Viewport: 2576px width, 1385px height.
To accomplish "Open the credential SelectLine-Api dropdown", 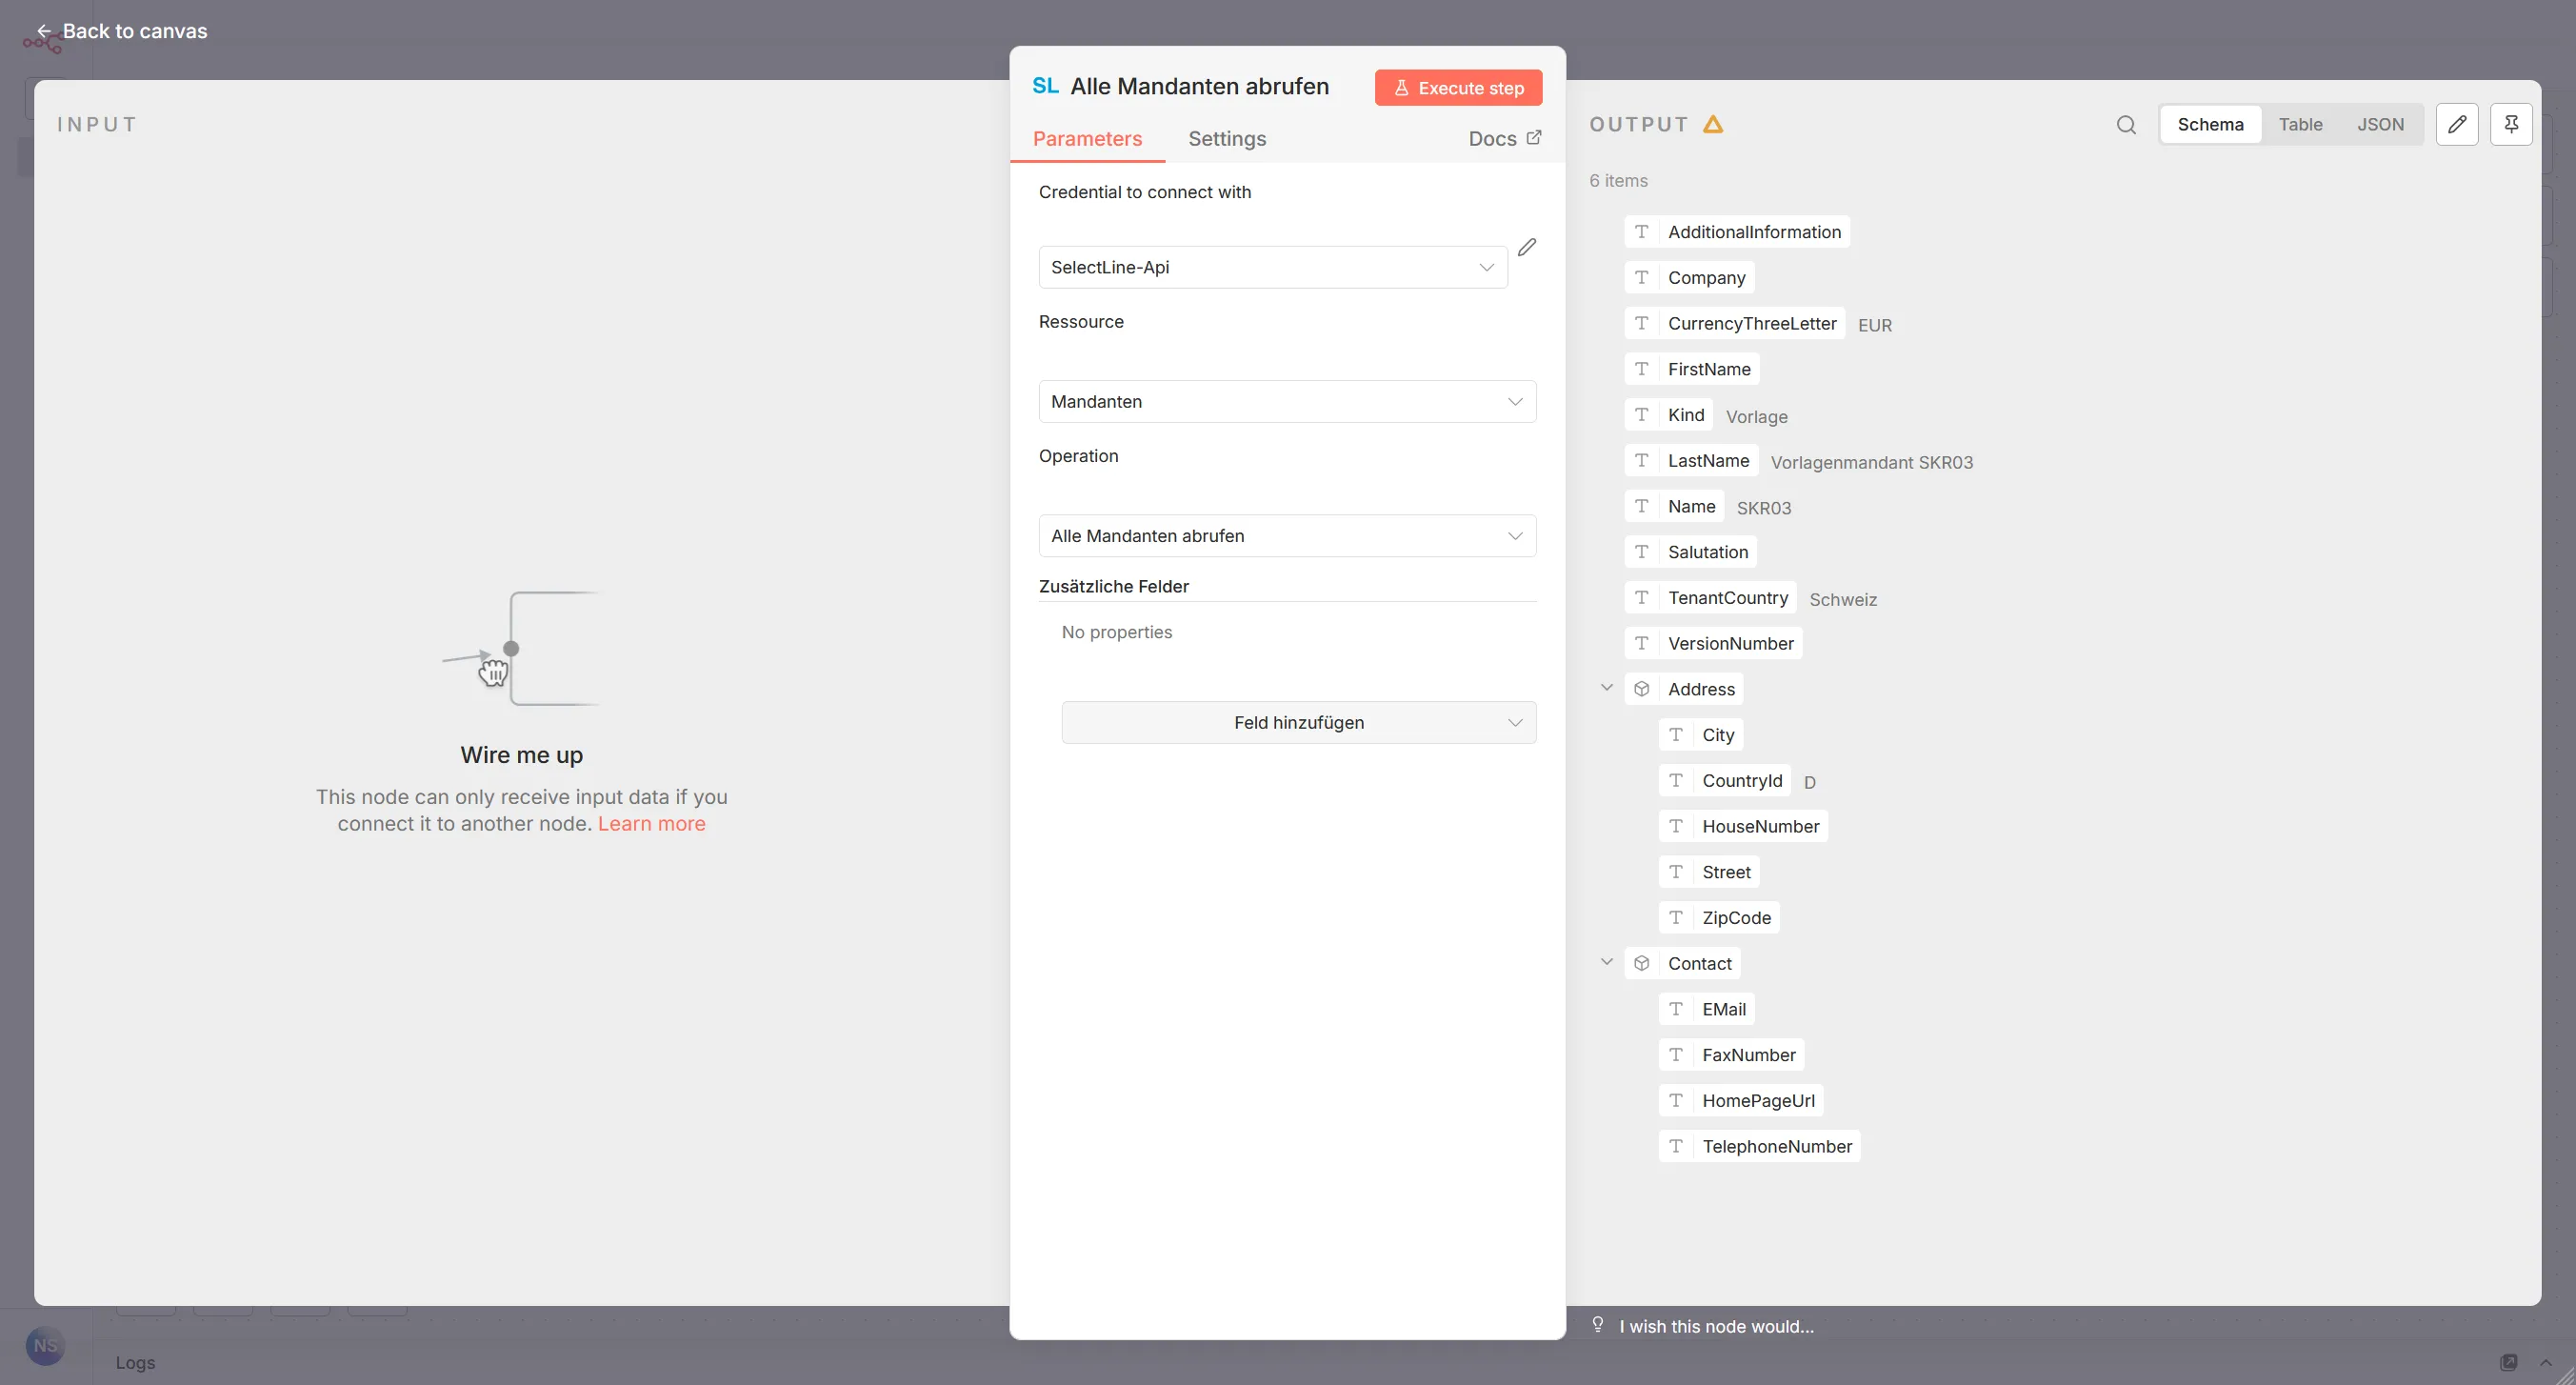I will coord(1272,267).
